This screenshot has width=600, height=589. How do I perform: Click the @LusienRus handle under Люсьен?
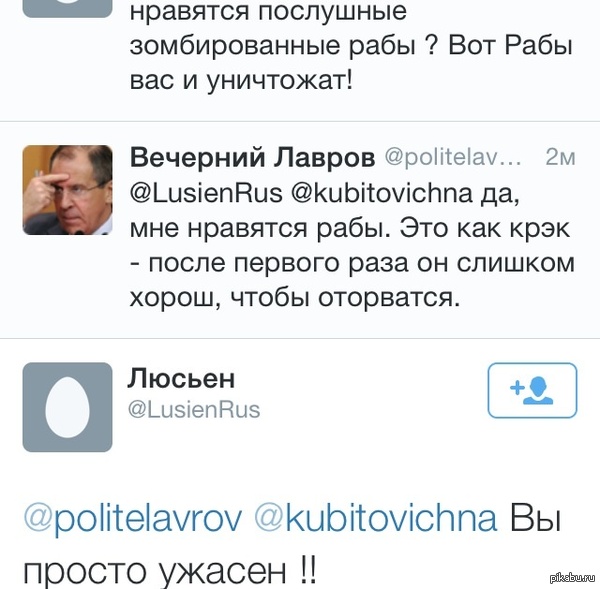tap(194, 409)
